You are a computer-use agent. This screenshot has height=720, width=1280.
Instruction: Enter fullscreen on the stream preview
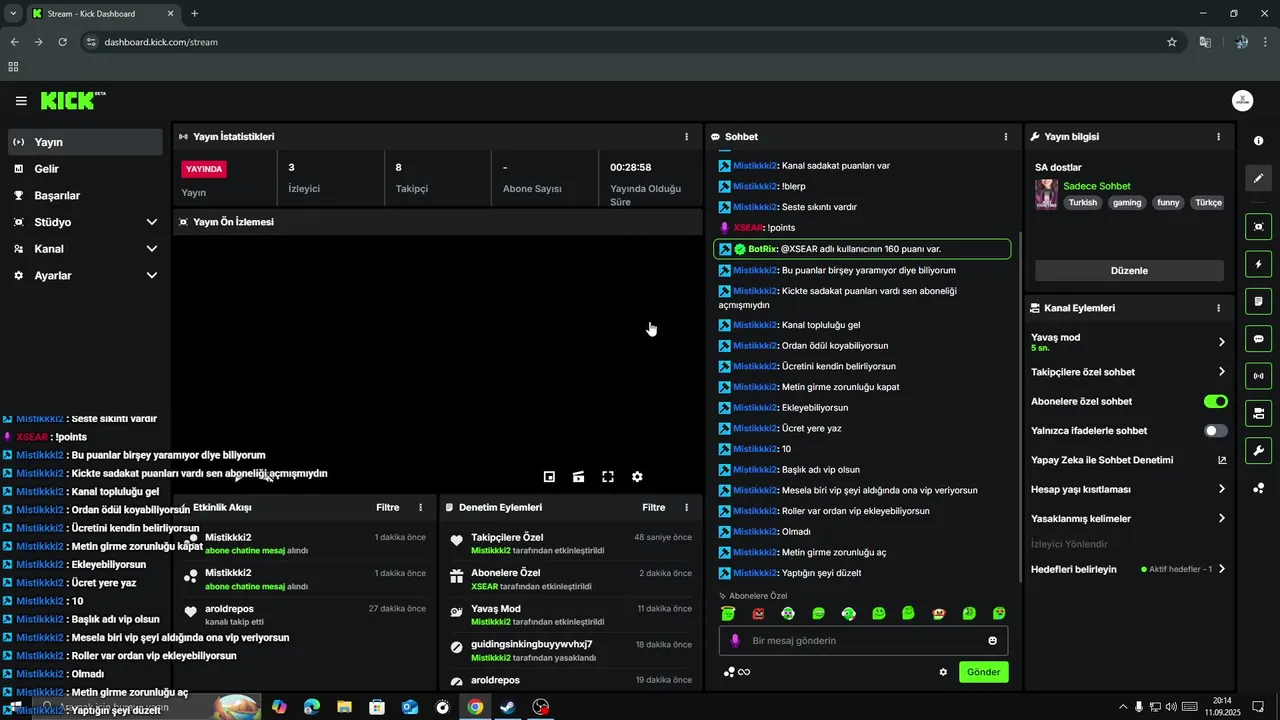(x=607, y=477)
